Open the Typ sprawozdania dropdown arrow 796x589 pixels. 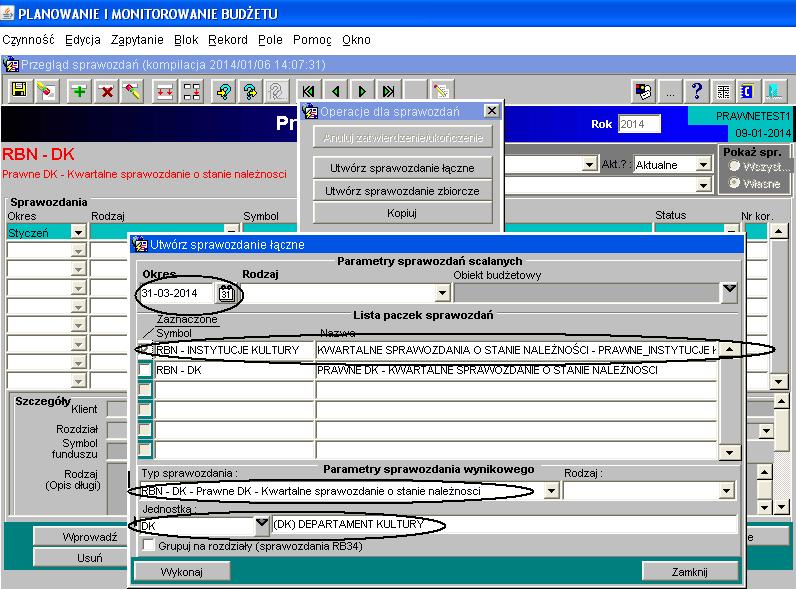pos(551,490)
